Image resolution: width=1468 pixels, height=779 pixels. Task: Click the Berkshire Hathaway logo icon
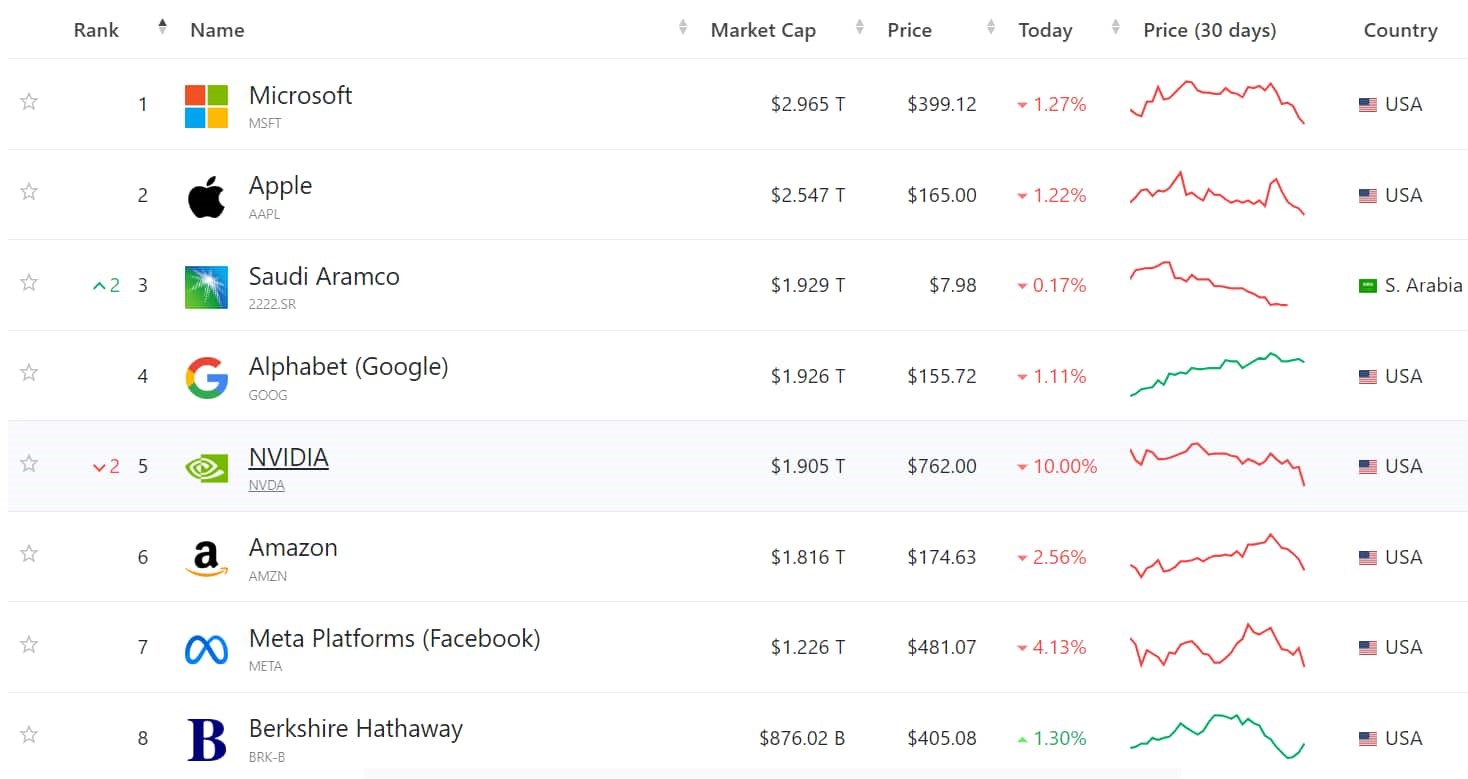pos(206,740)
